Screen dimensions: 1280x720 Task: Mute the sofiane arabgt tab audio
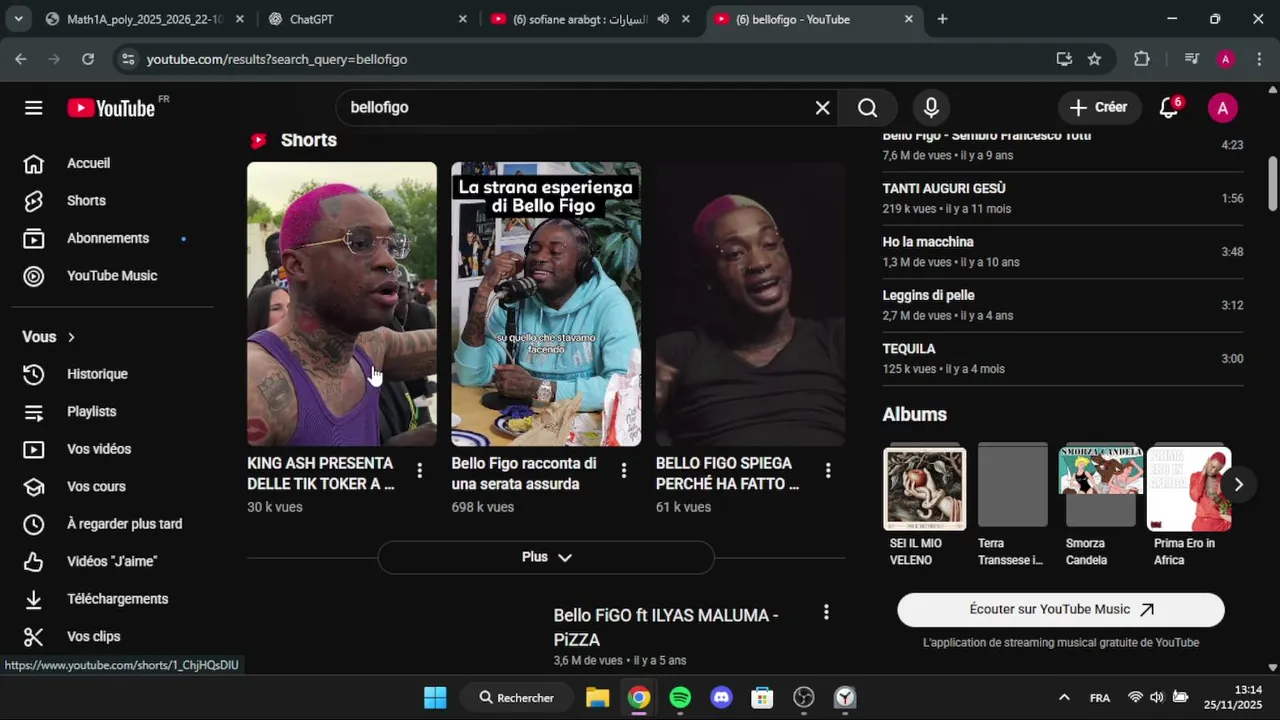tap(663, 19)
